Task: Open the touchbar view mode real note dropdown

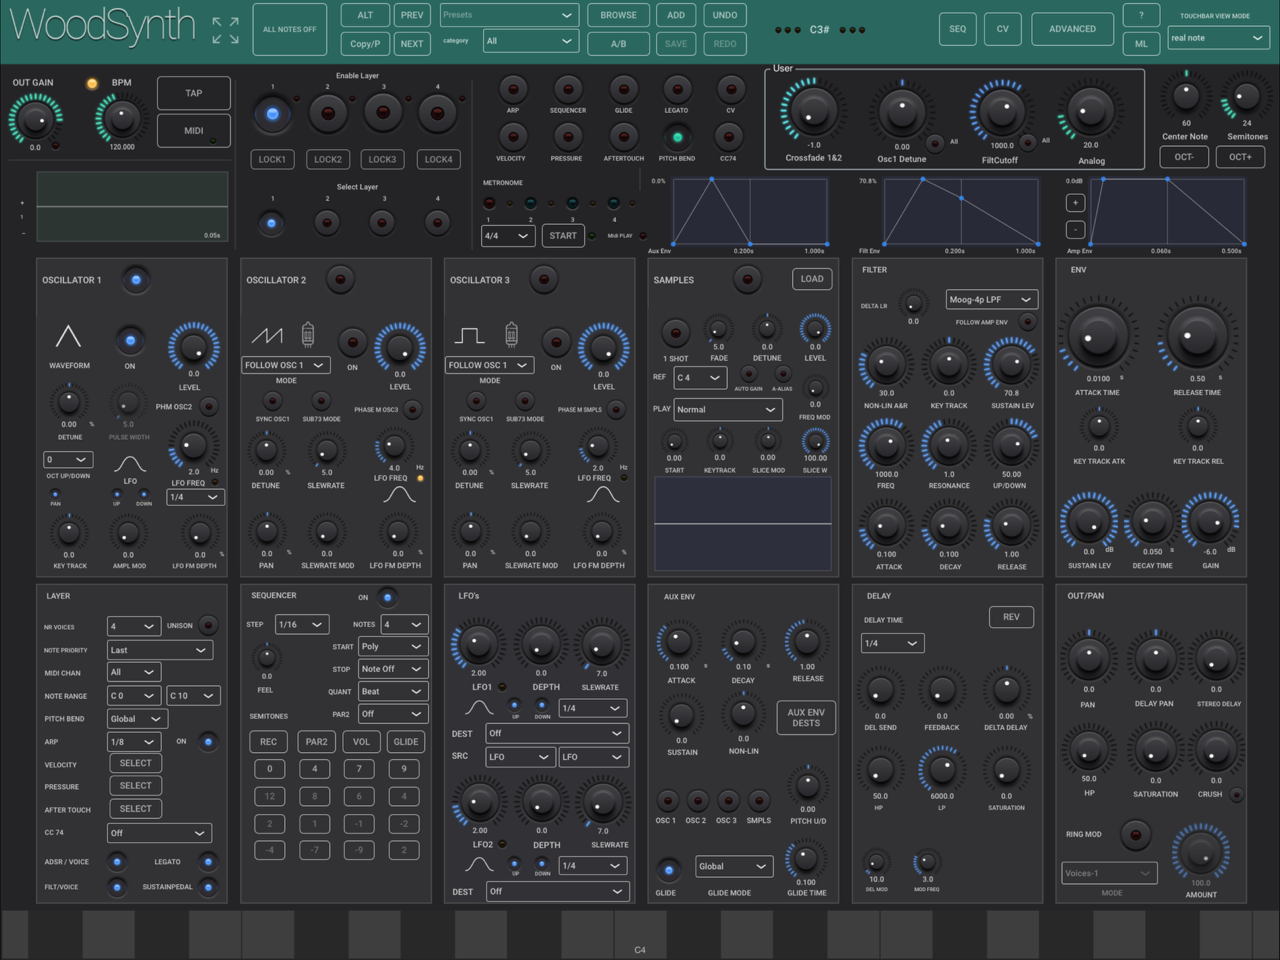Action: click(x=1219, y=38)
